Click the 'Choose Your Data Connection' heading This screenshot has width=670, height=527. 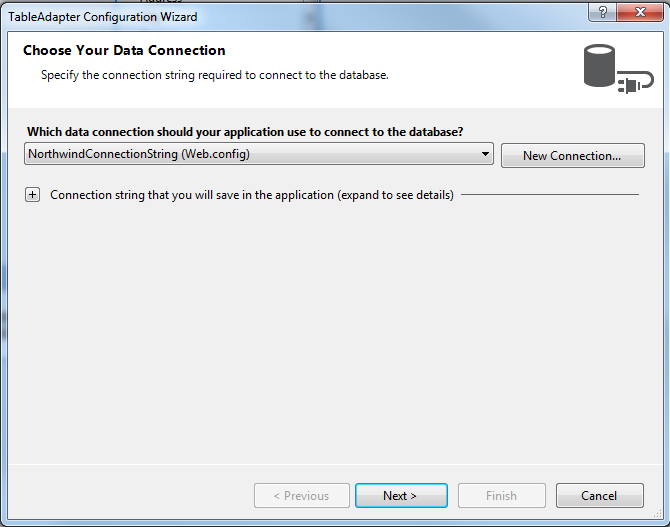124,50
